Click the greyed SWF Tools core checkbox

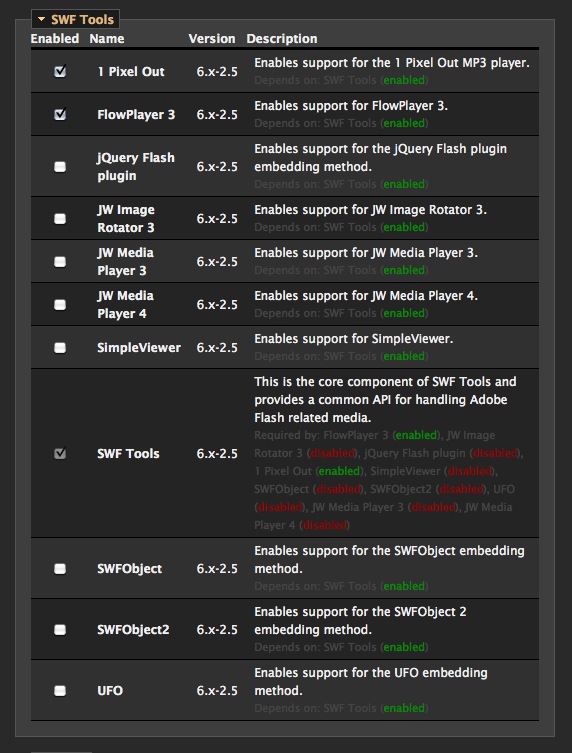point(60,453)
